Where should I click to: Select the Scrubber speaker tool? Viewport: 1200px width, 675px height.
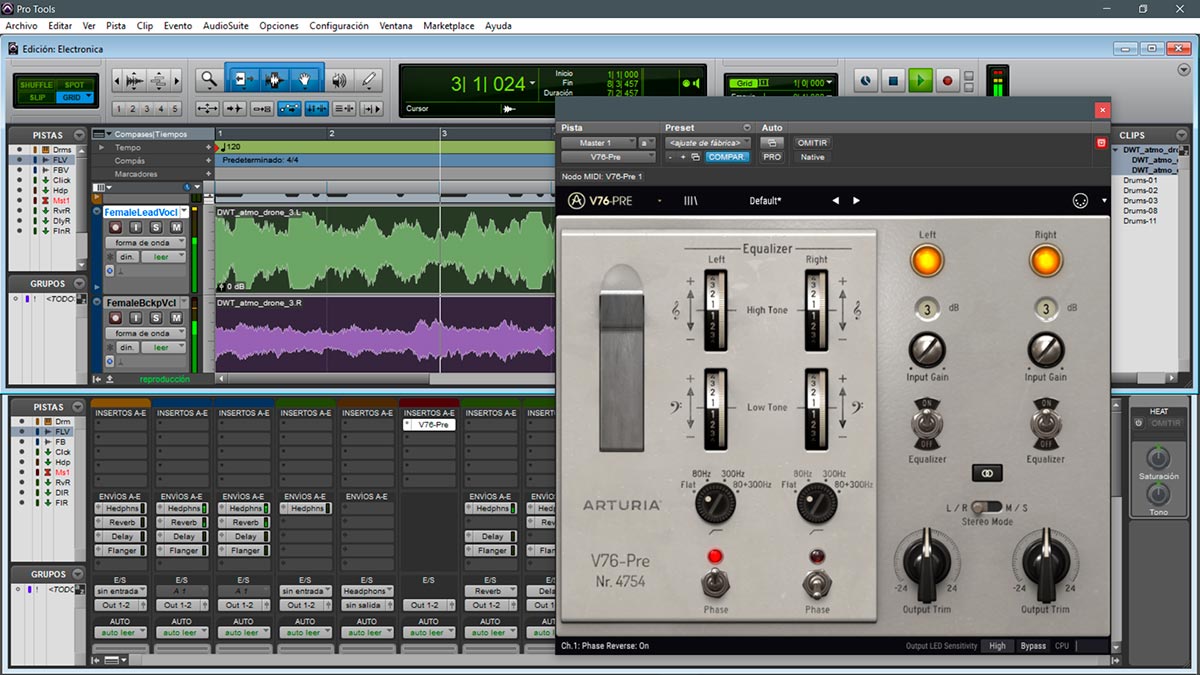(340, 80)
